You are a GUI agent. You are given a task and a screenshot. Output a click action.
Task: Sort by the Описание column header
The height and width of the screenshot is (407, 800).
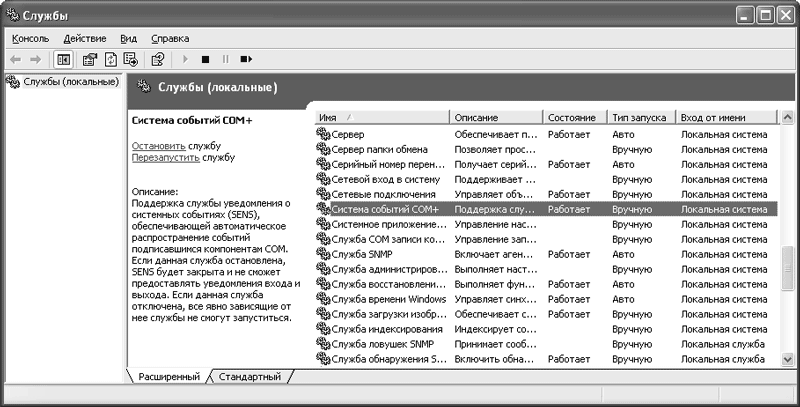coord(496,117)
